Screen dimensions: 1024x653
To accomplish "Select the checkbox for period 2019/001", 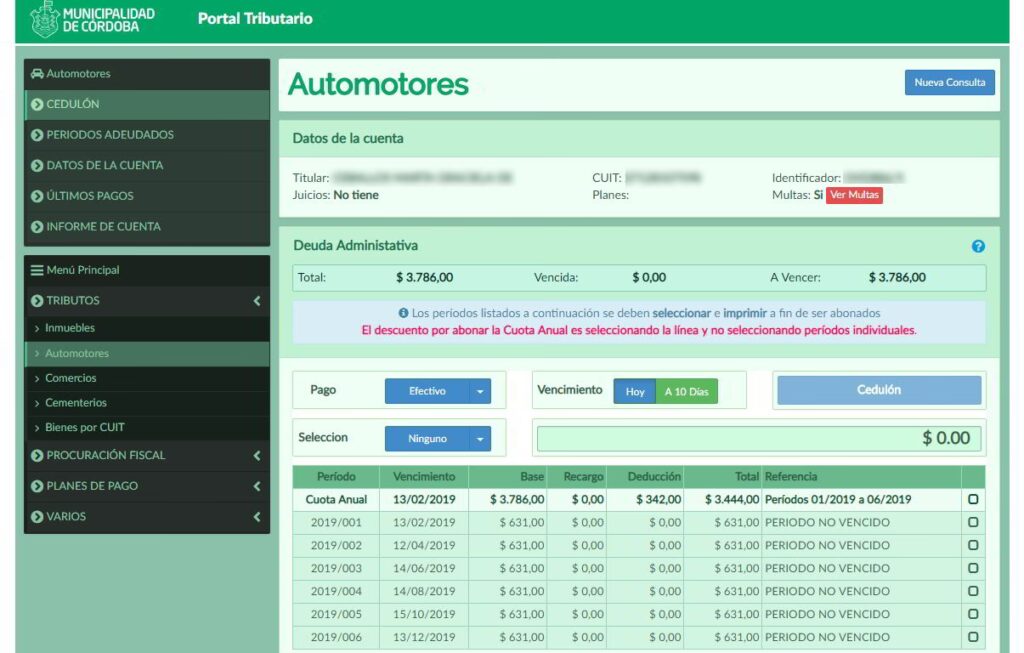I will [x=973, y=522].
